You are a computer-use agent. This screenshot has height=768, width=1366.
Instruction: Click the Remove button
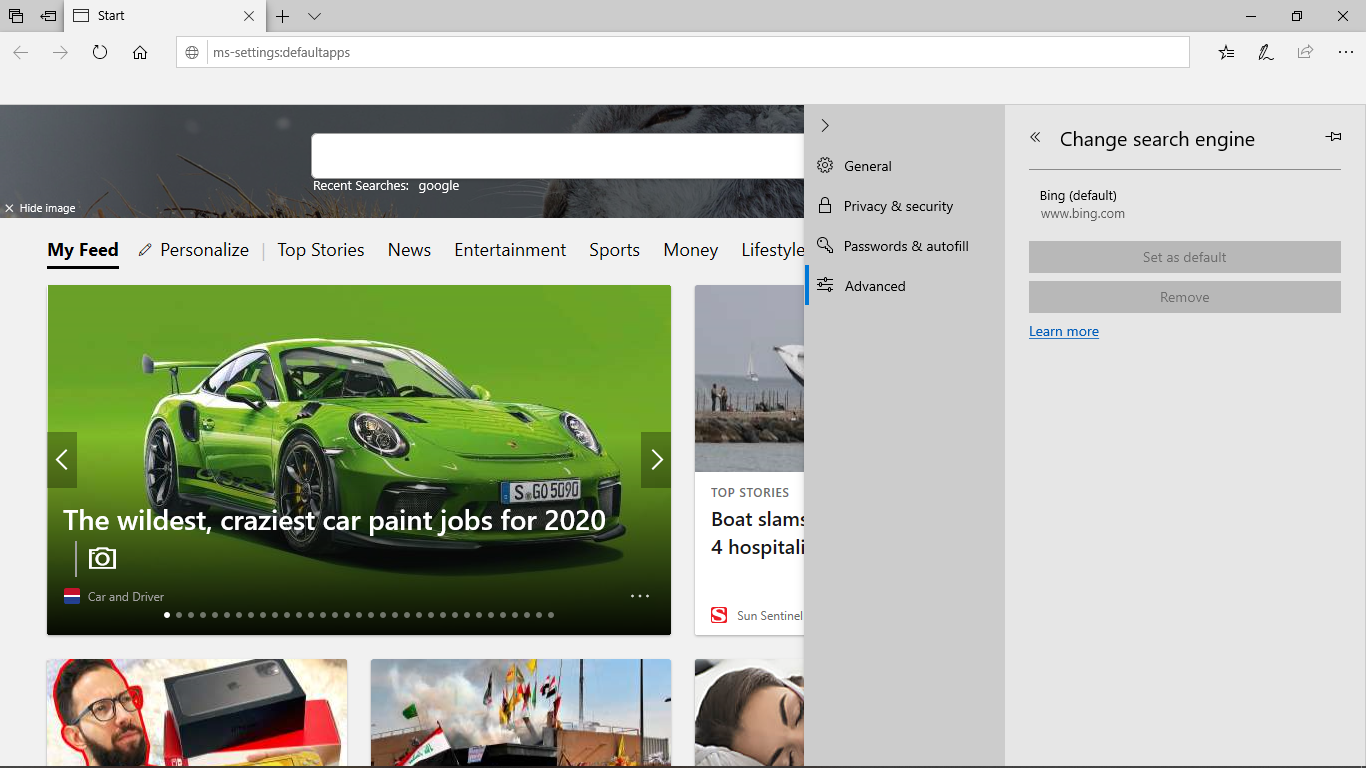[1184, 297]
